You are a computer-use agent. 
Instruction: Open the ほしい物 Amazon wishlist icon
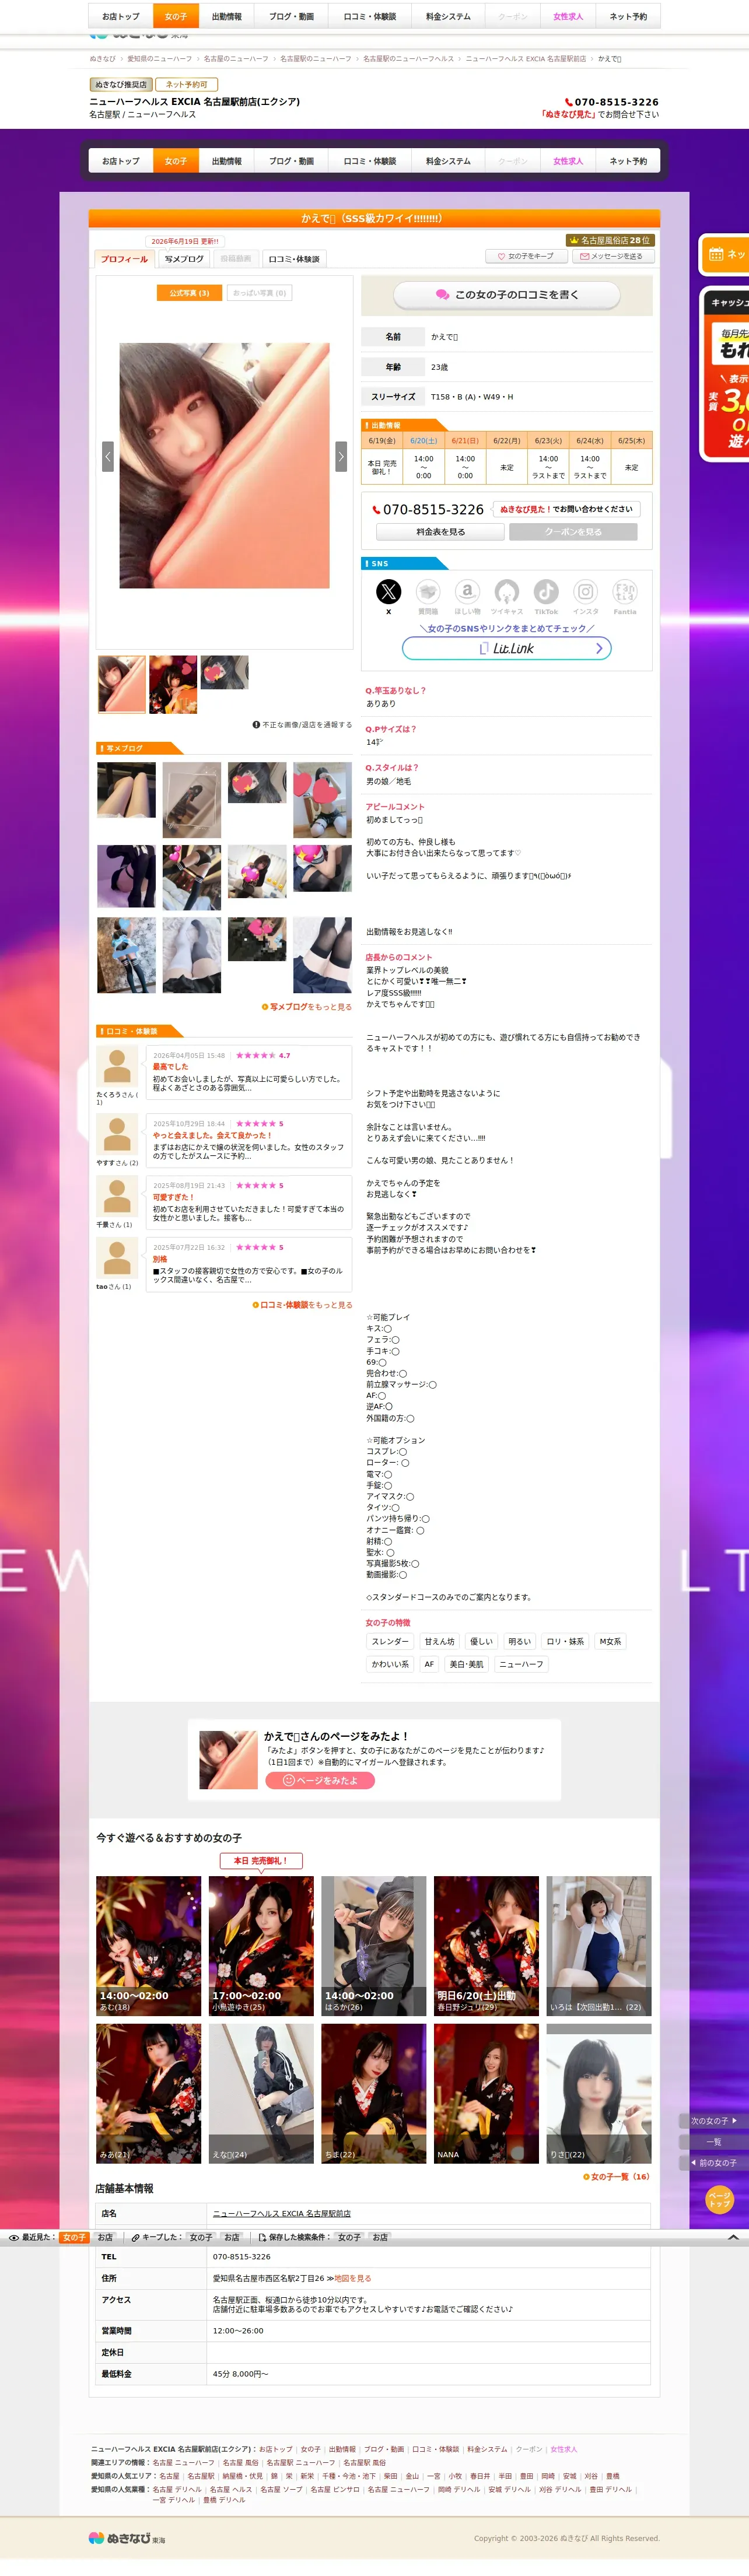coord(467,591)
